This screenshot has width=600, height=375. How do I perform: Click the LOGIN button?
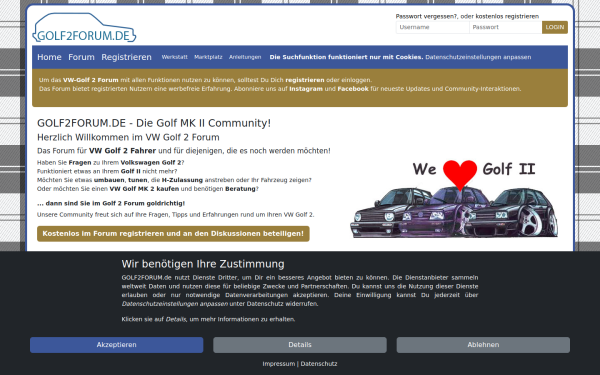555,27
